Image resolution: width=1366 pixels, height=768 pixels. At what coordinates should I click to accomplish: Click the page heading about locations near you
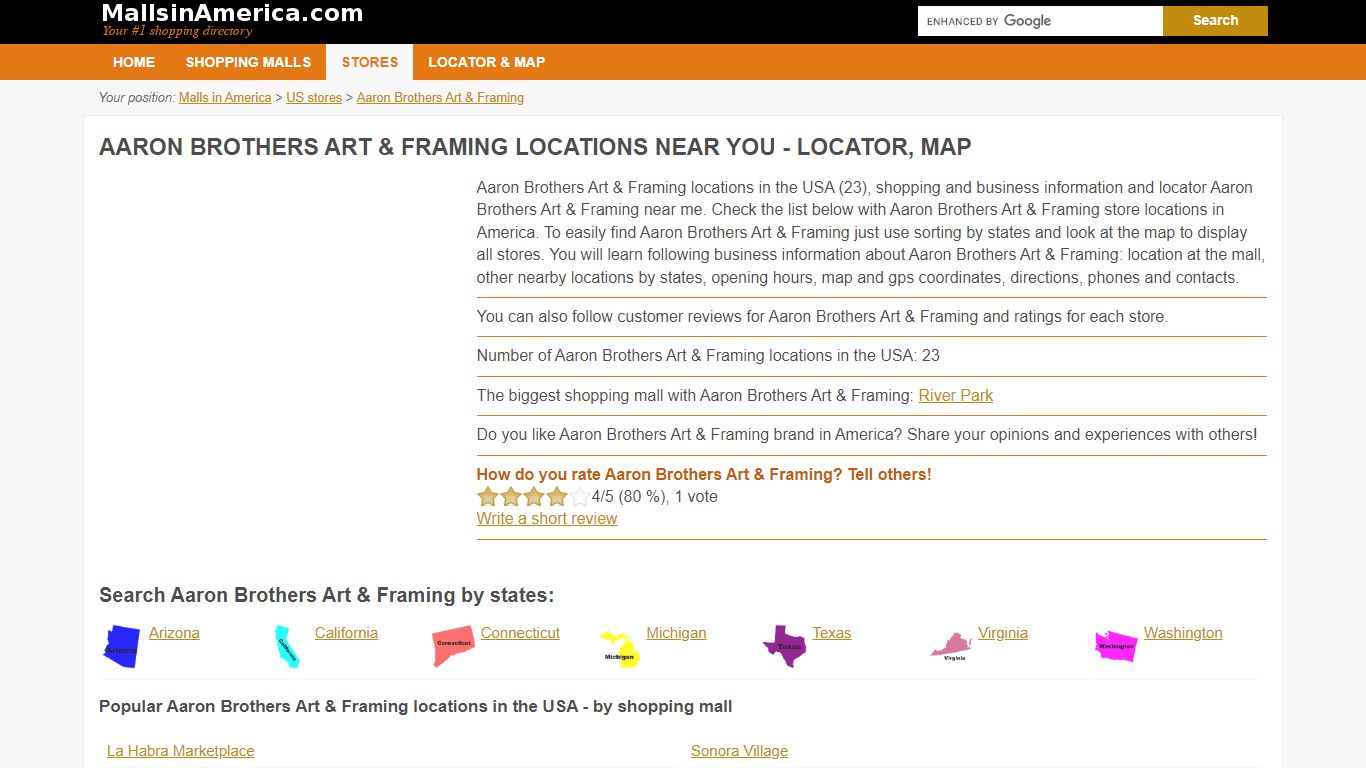(x=535, y=147)
